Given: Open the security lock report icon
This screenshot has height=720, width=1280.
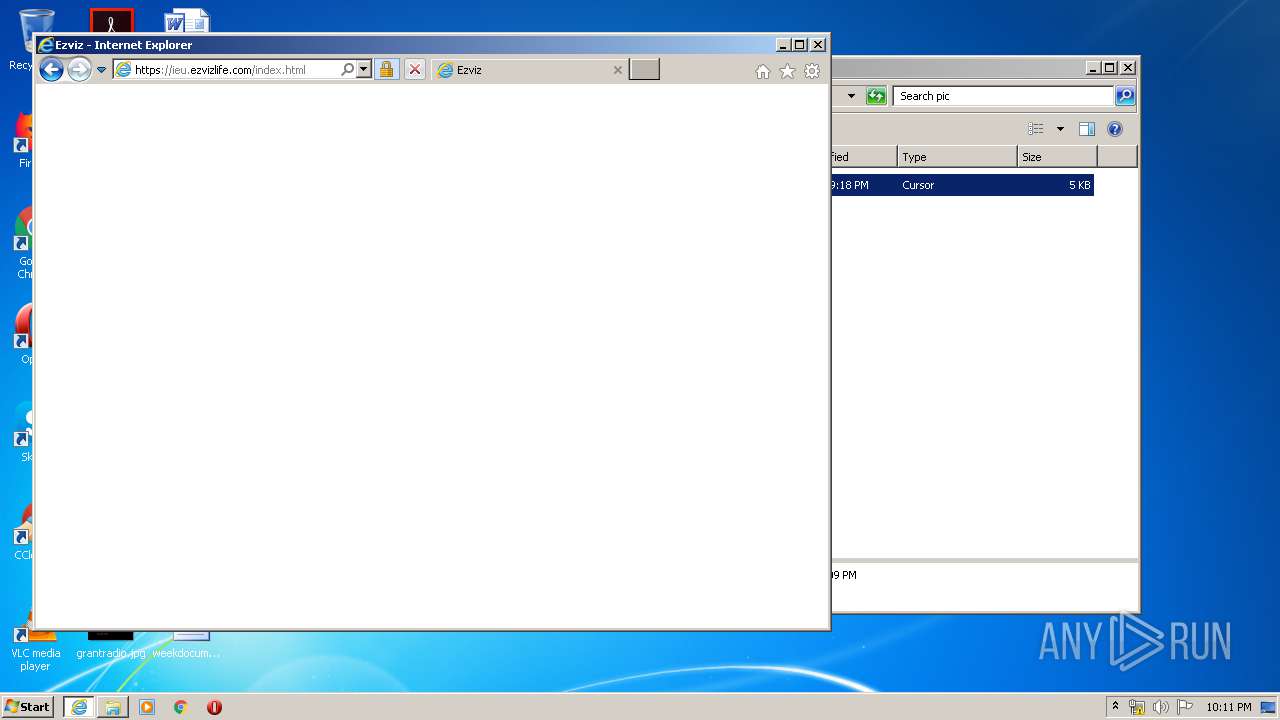Looking at the screenshot, I should 386,69.
